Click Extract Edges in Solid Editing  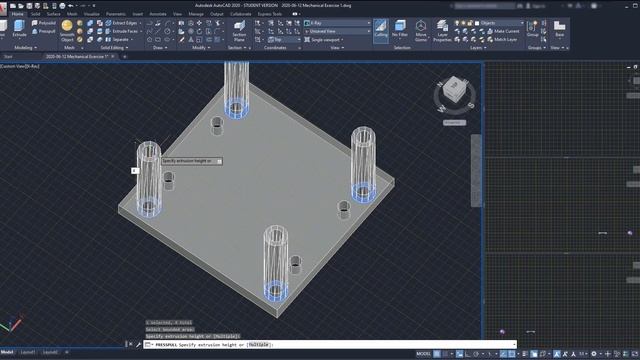pyautogui.click(x=121, y=23)
